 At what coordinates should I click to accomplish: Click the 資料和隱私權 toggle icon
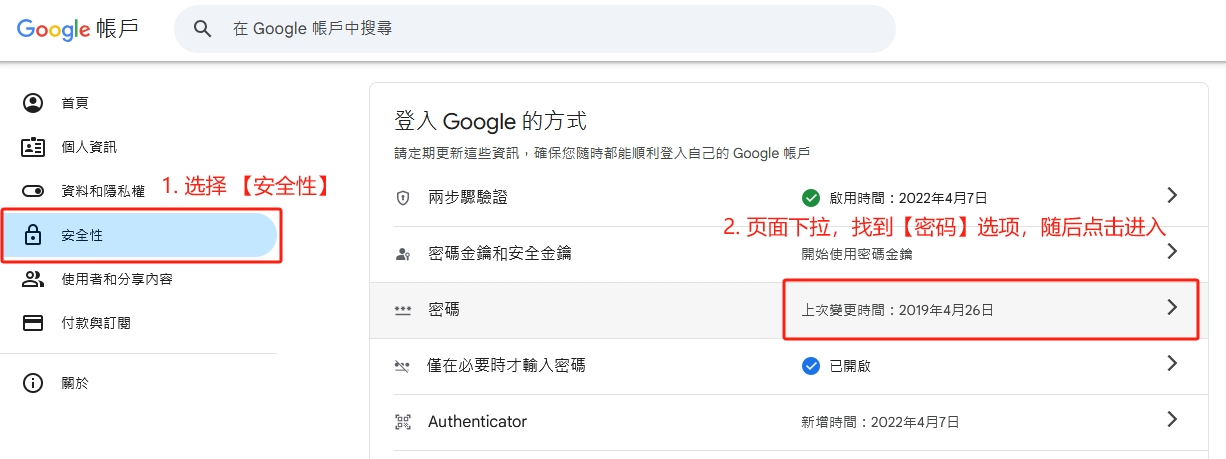[33, 191]
